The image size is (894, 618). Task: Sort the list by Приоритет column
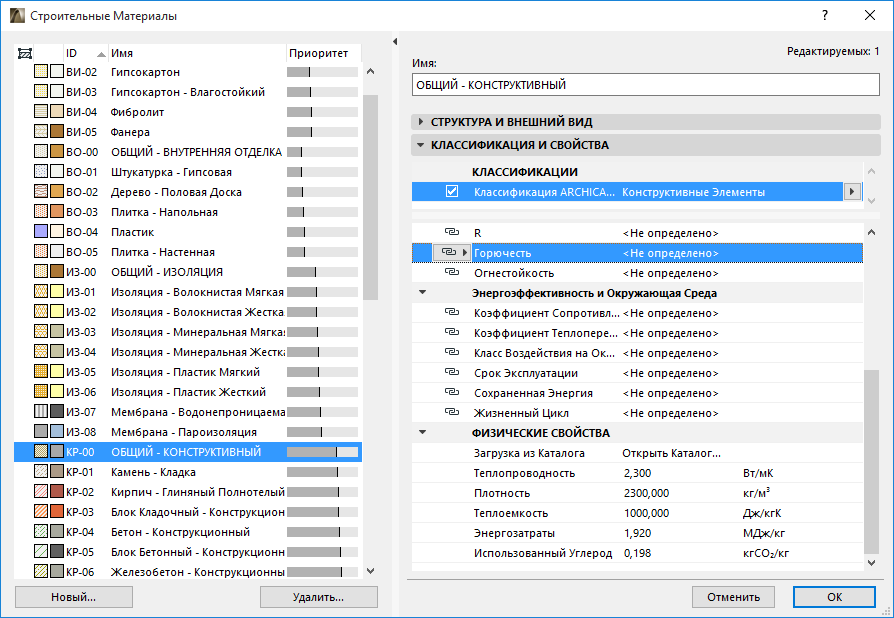(323, 53)
